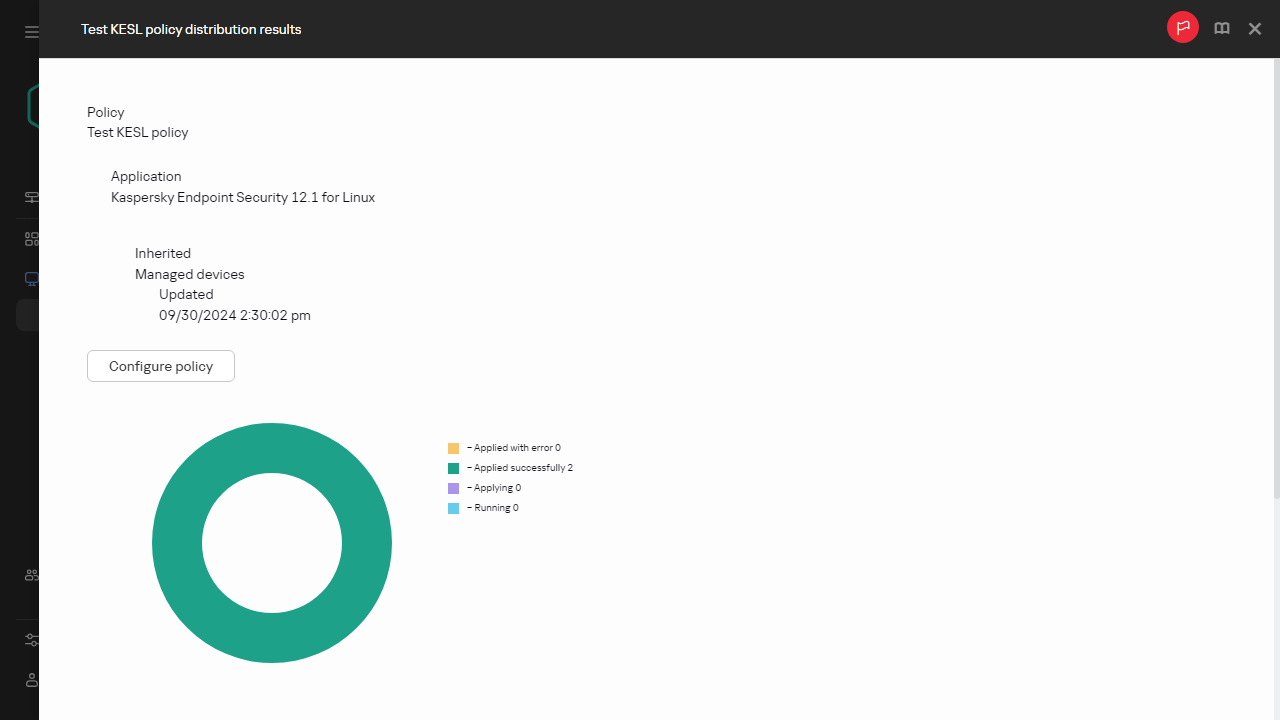Viewport: 1280px width, 720px height.
Task: Open the sliders settings icon in sidebar
Action: point(32,640)
